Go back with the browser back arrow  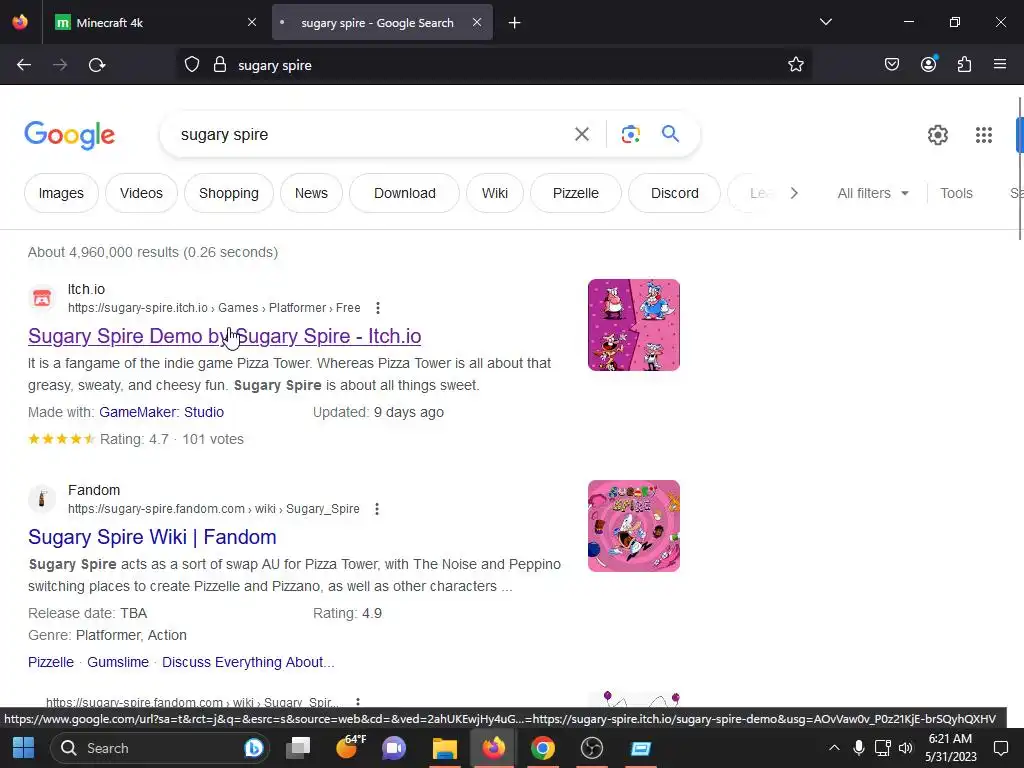pos(24,65)
